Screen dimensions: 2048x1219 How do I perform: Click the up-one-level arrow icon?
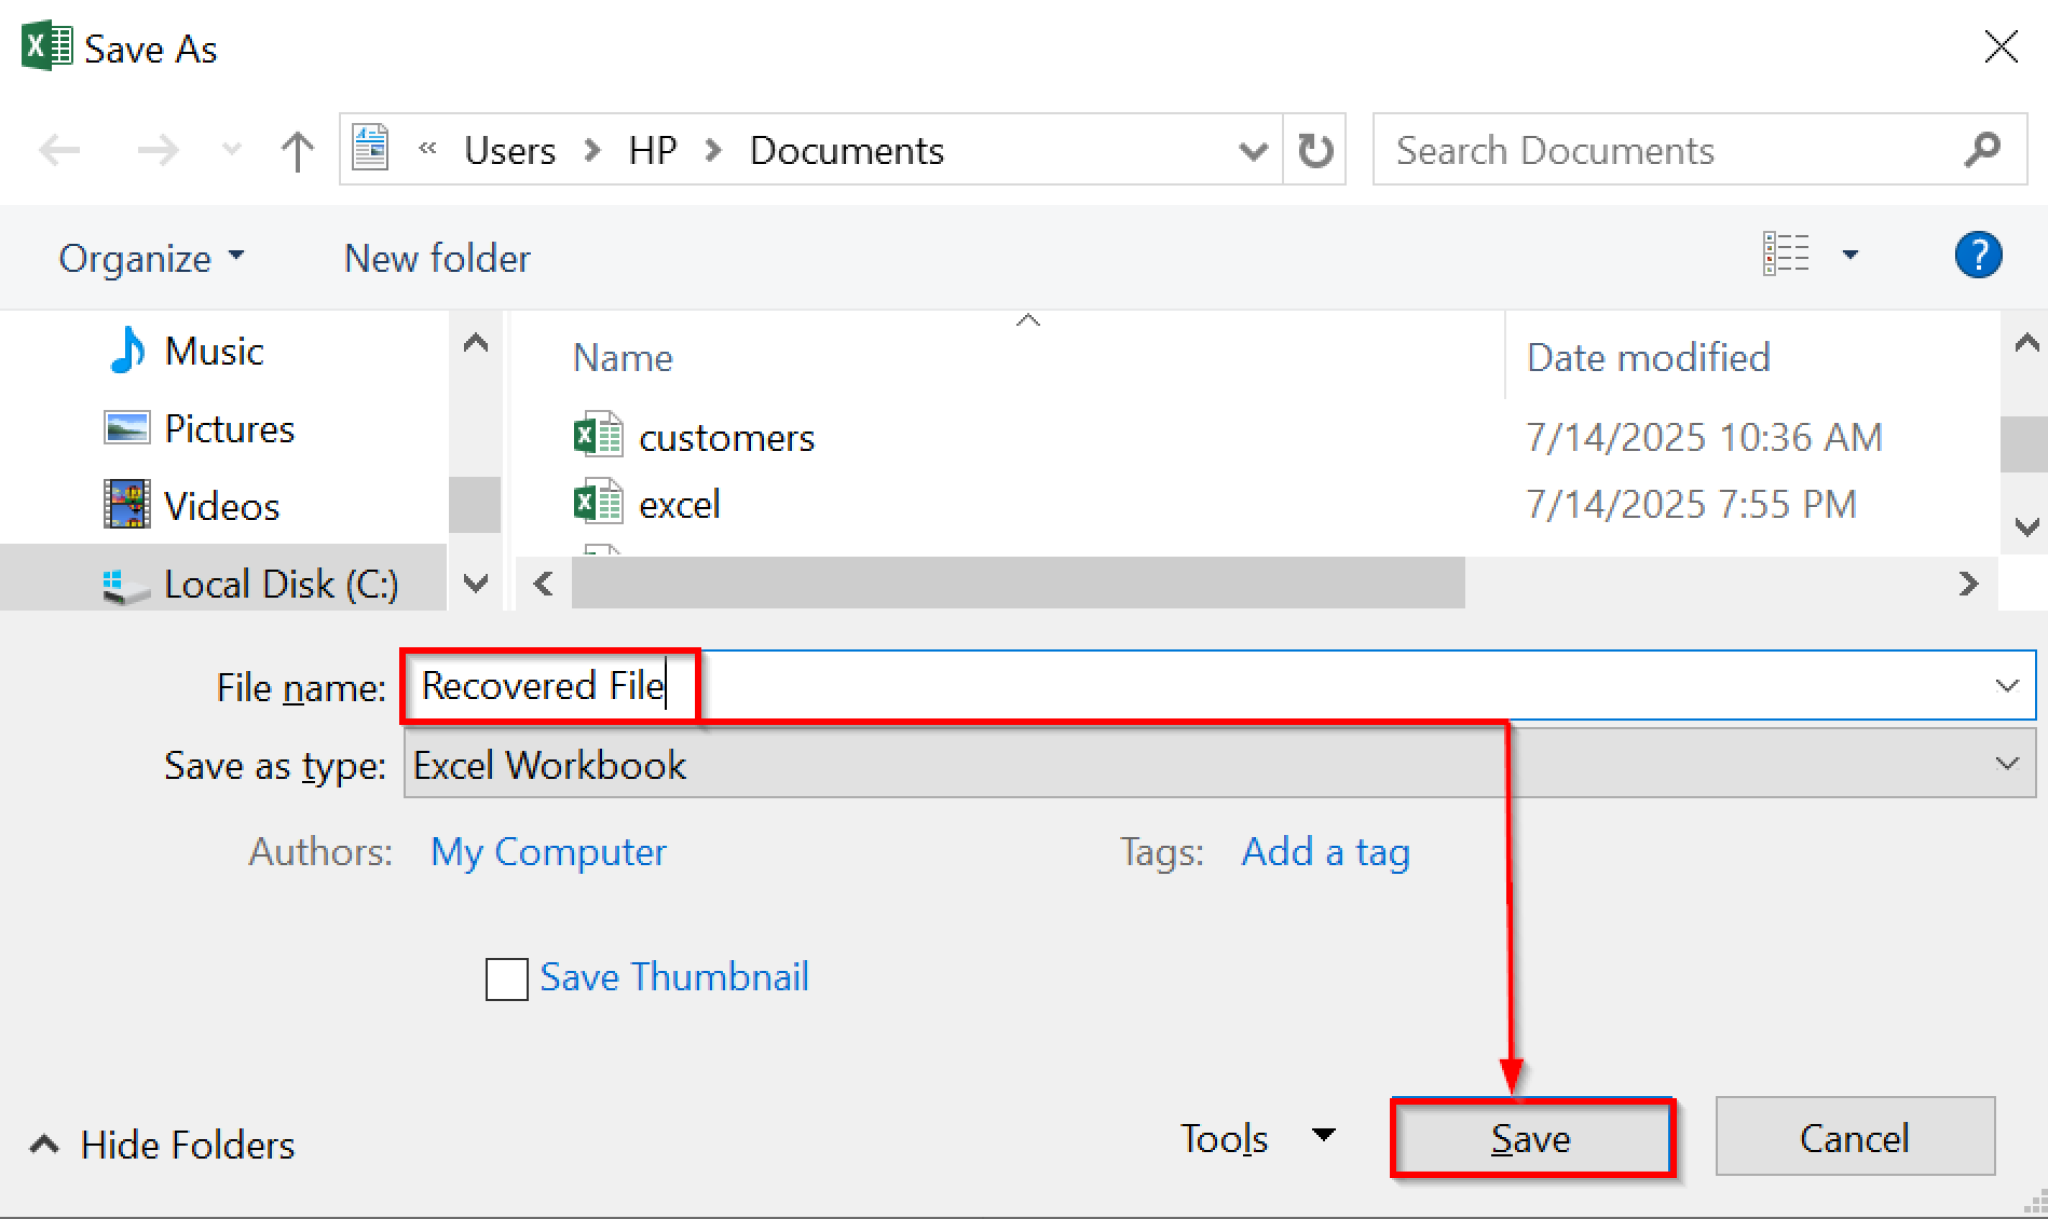pos(296,150)
